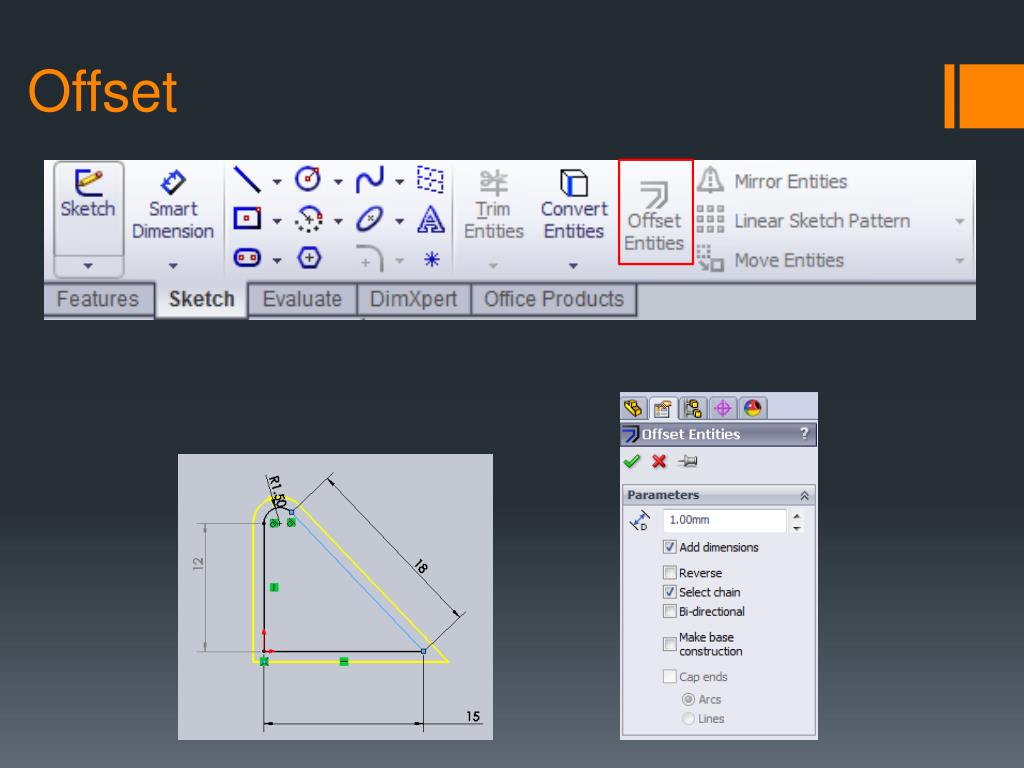Click the R1.50 radius dimension
The height and width of the screenshot is (768, 1024).
pos(277,492)
